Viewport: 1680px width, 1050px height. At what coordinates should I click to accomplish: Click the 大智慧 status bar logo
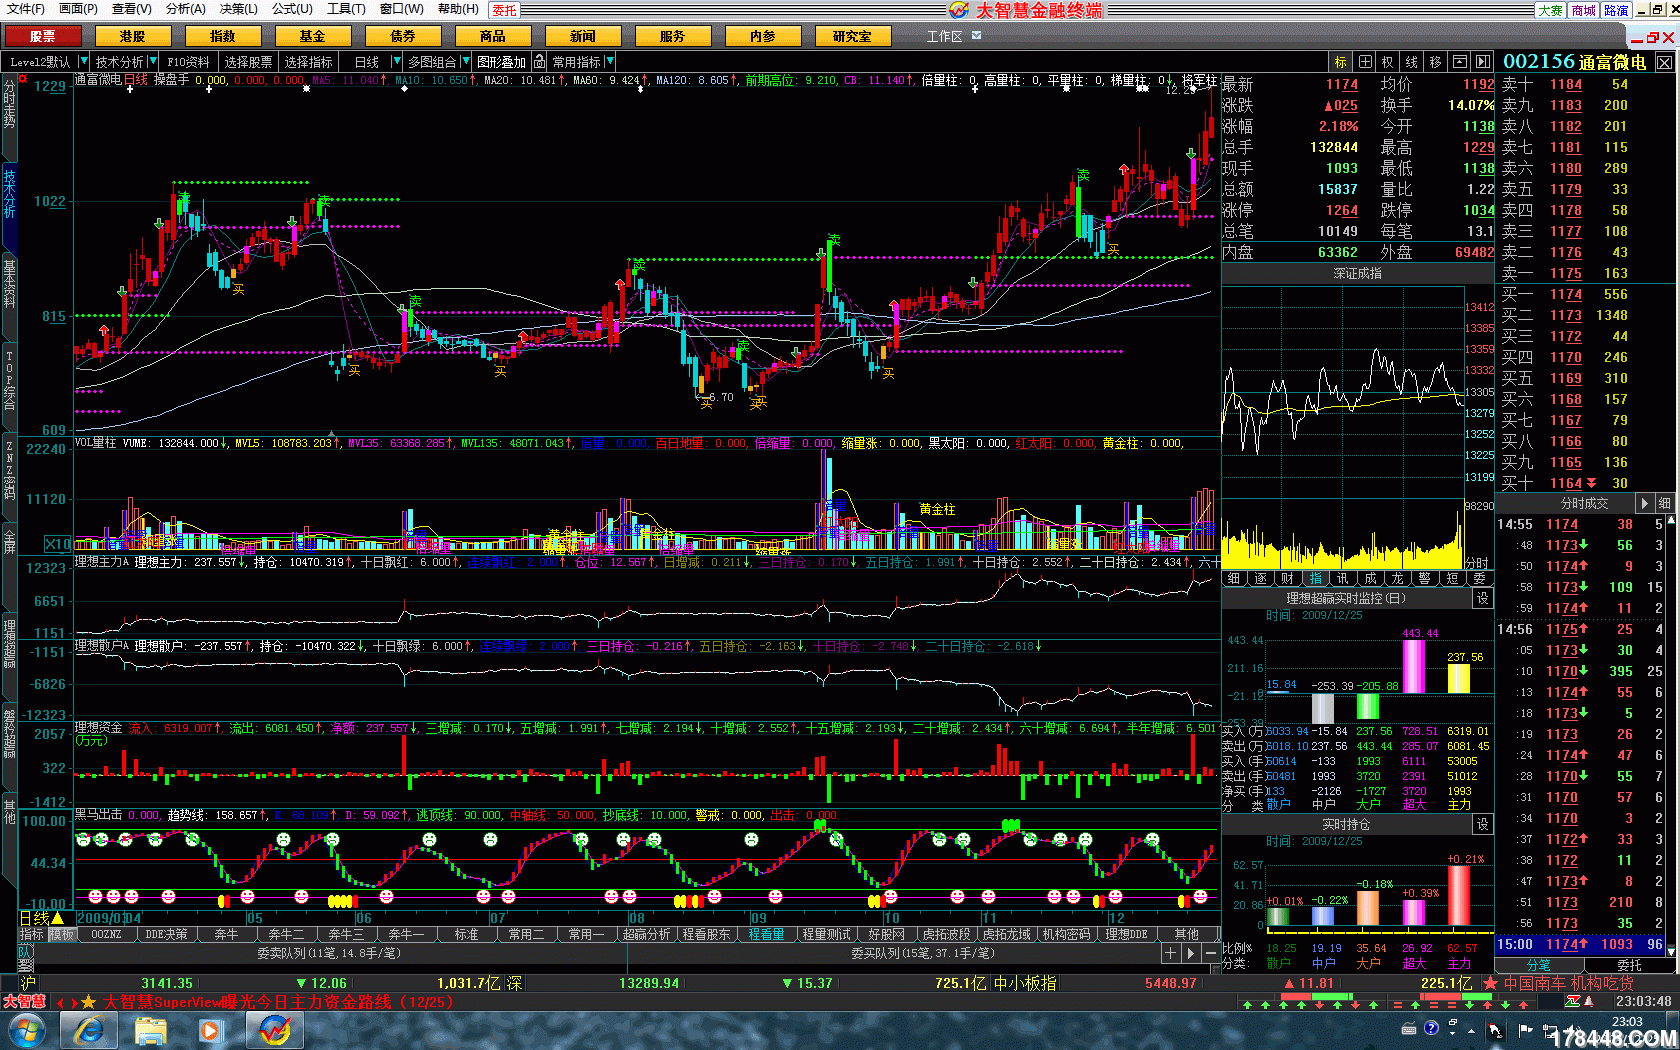(x=25, y=1001)
